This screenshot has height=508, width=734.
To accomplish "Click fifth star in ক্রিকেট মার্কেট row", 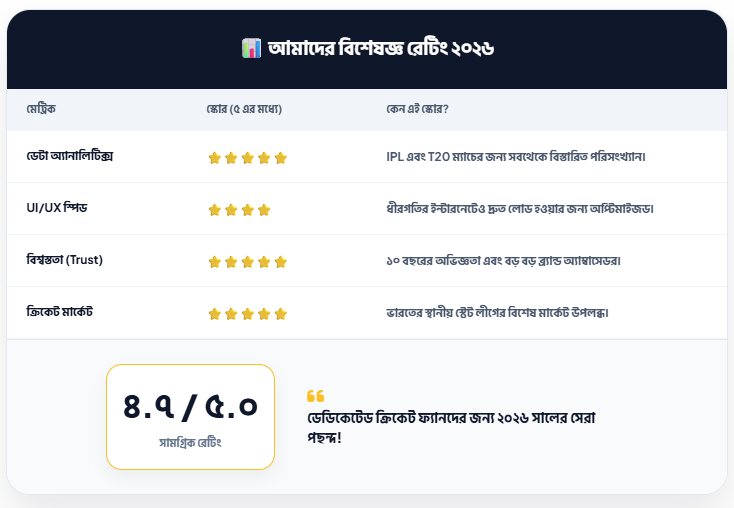I will (x=281, y=314).
